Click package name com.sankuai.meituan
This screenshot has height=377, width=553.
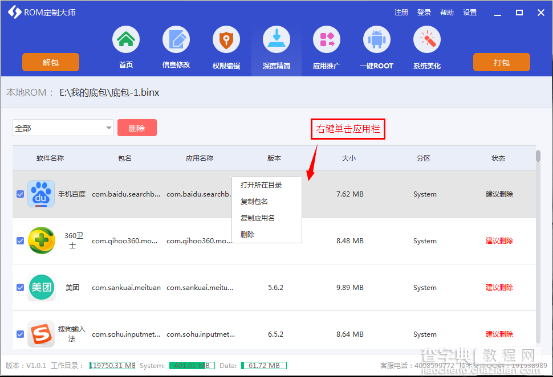pos(126,287)
